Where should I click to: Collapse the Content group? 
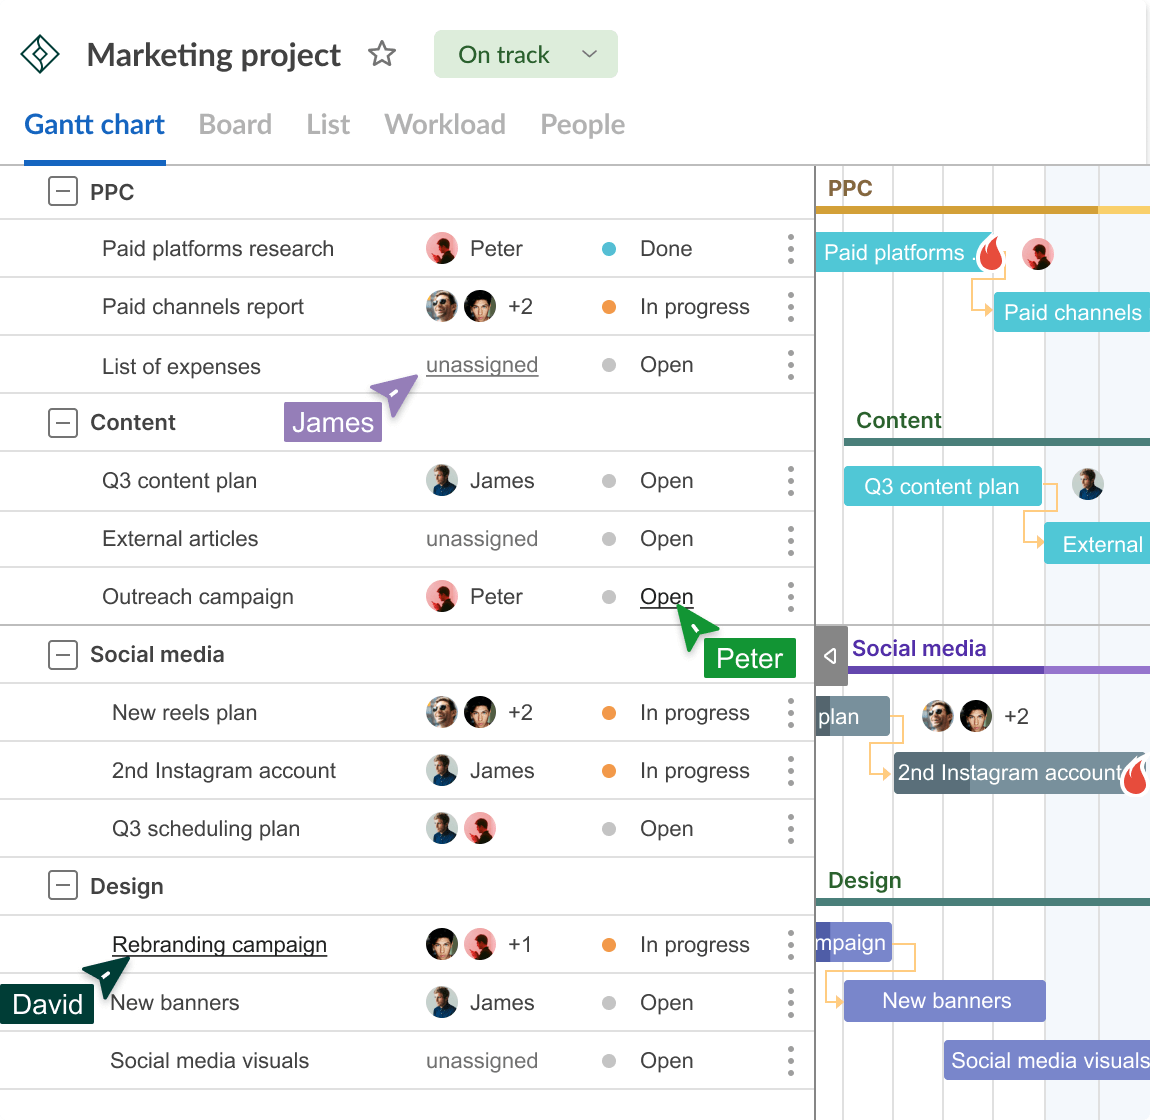[63, 422]
